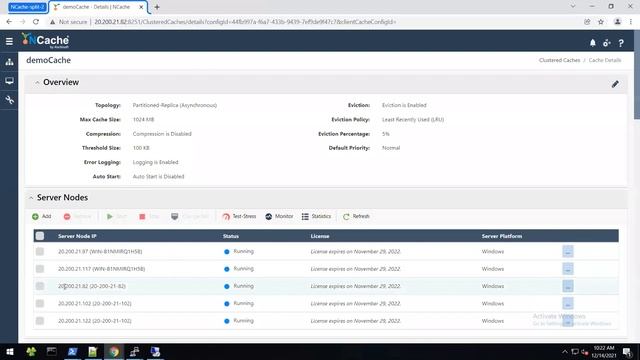Viewport: 640px width, 360px height.
Task: Select the checkbox for node 20.200.21.117
Action: pyautogui.click(x=40, y=269)
